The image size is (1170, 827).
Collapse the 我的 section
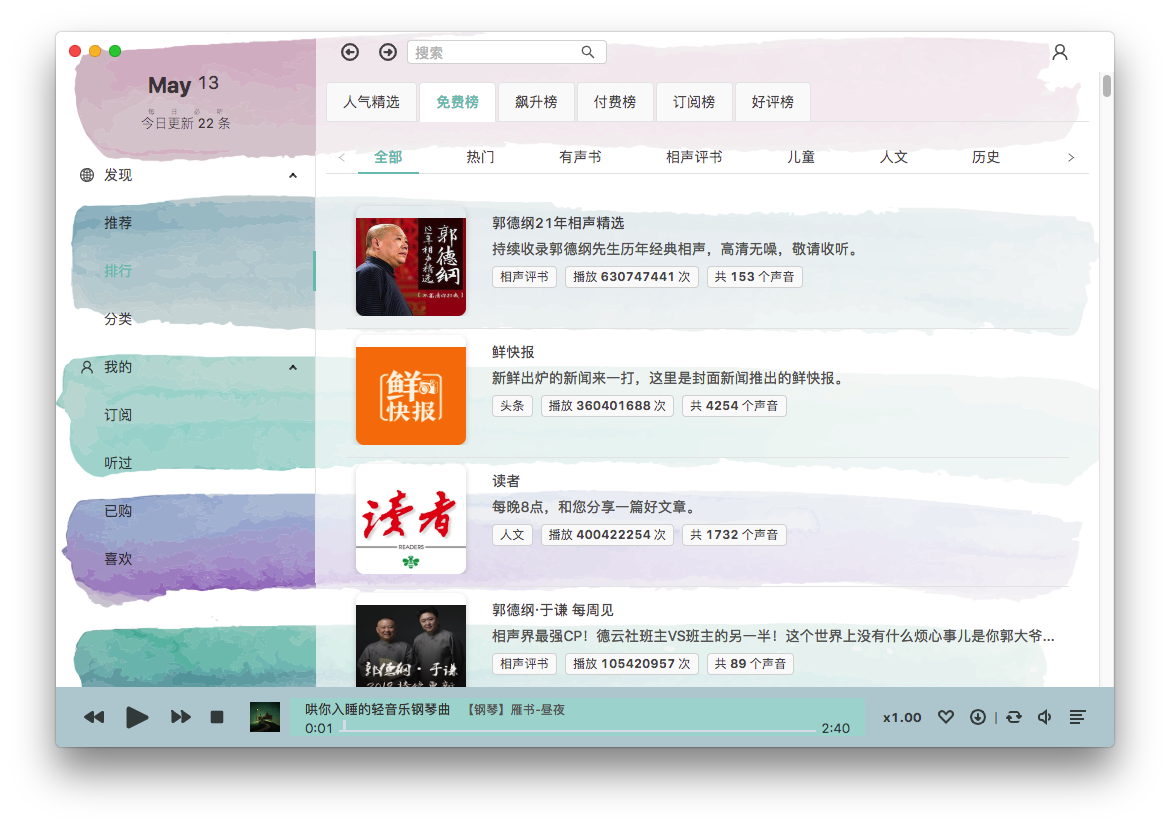click(293, 367)
